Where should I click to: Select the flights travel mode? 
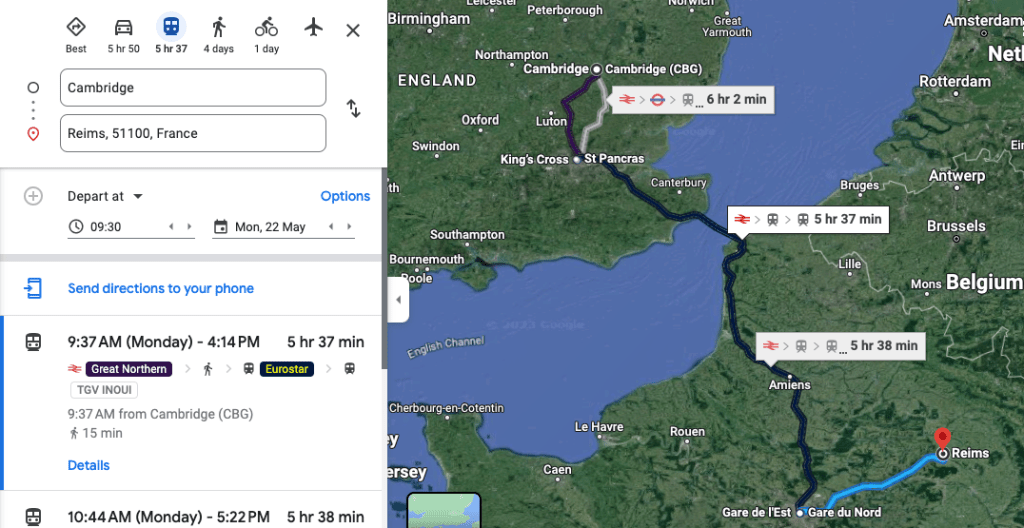pyautogui.click(x=314, y=27)
